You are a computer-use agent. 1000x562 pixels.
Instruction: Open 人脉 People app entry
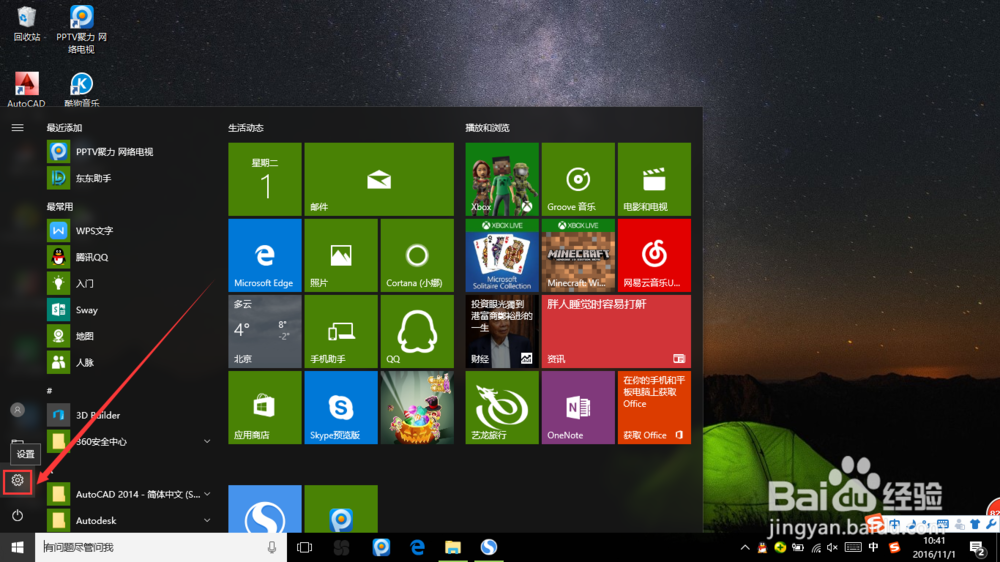129,362
